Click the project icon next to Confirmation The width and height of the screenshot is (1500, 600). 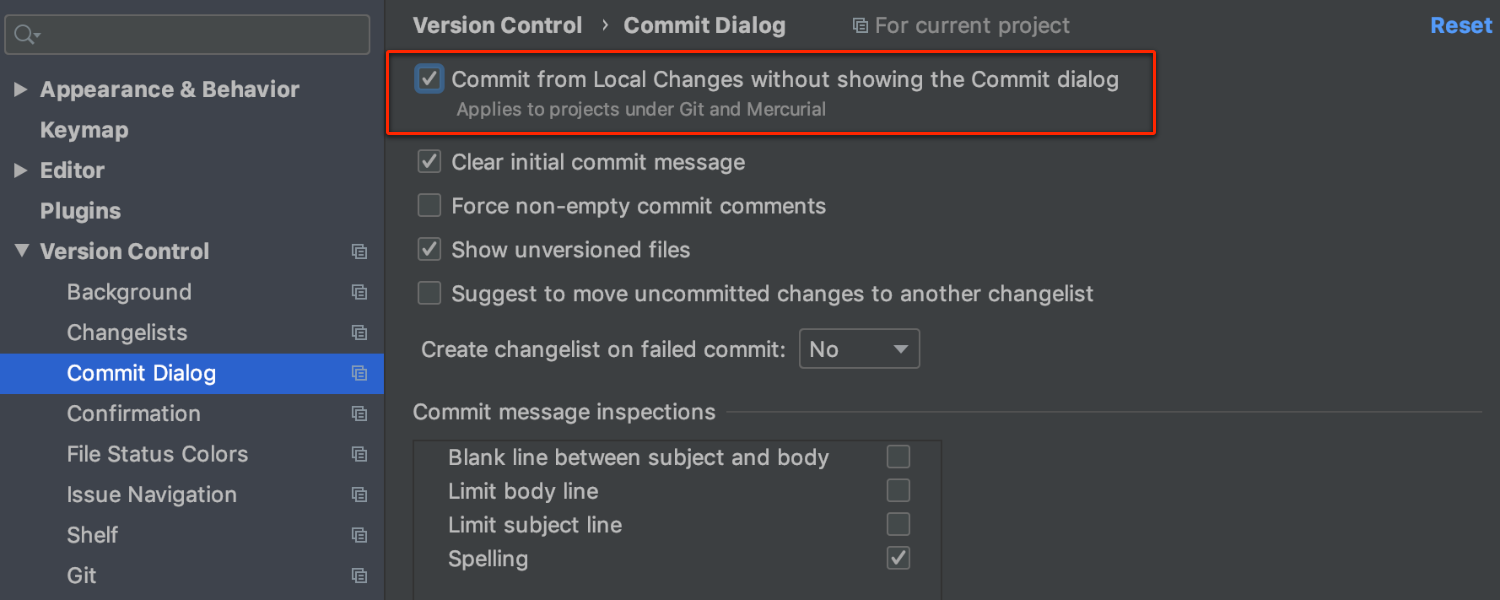(359, 414)
